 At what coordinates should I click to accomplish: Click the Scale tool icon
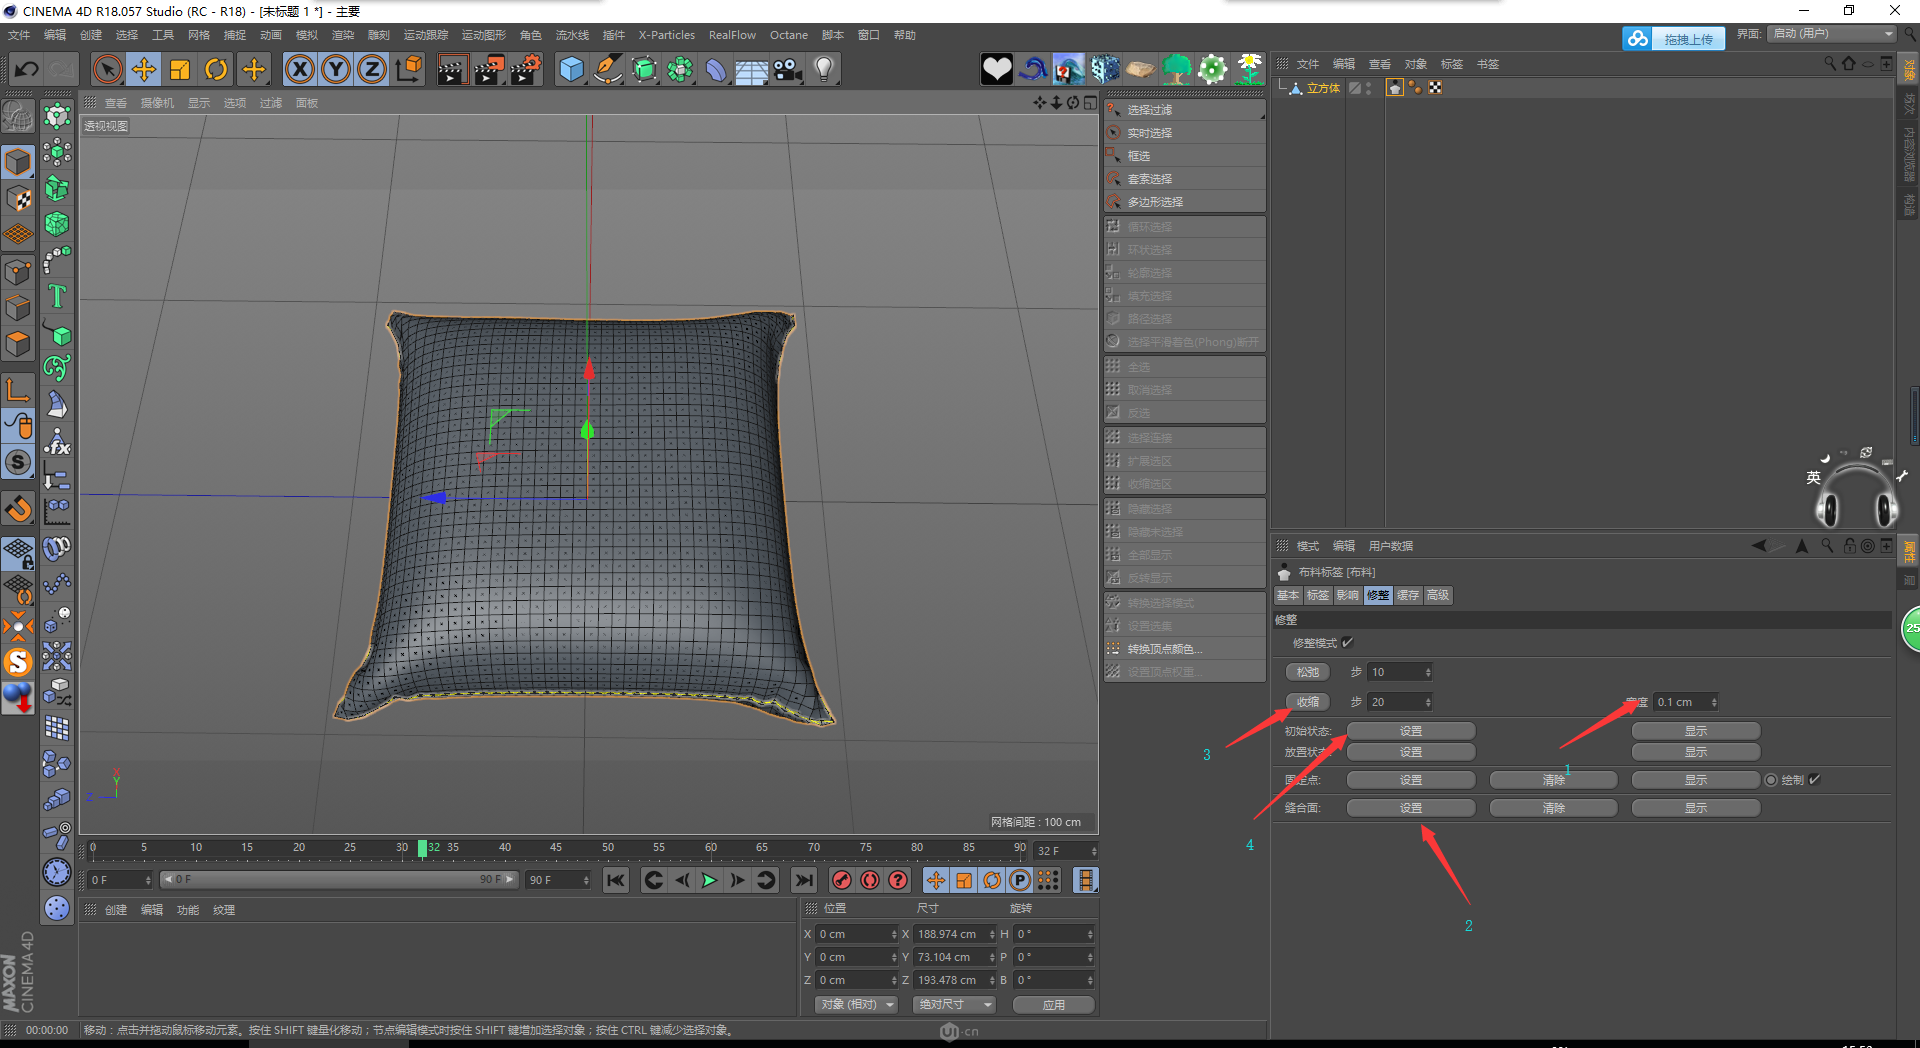180,69
